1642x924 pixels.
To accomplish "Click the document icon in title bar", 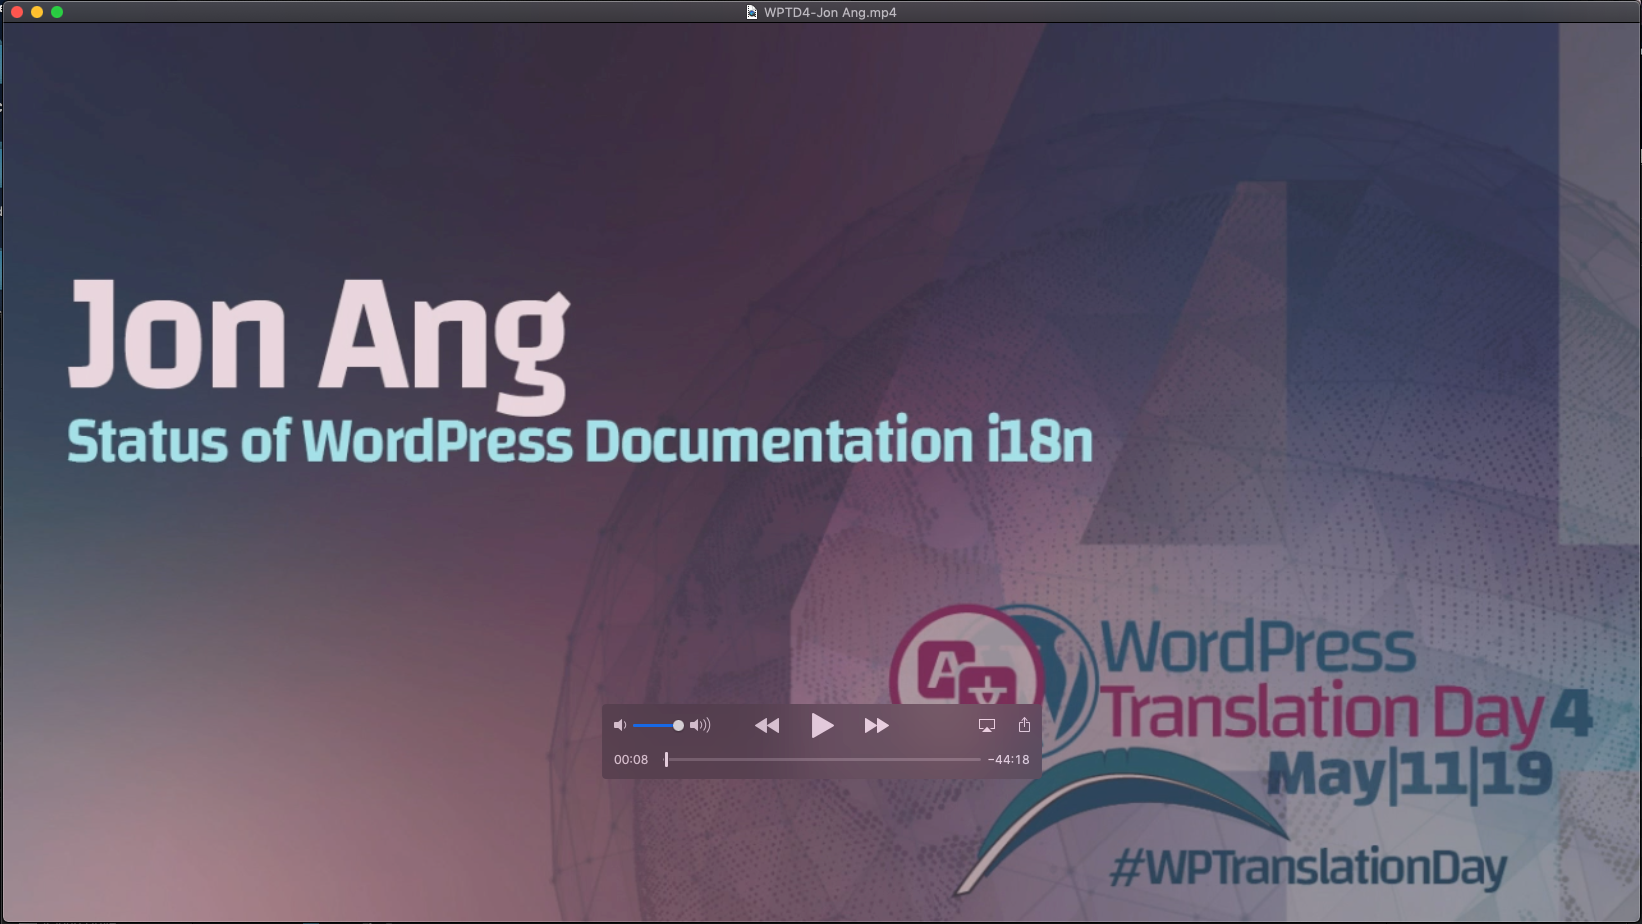I will click(x=752, y=12).
